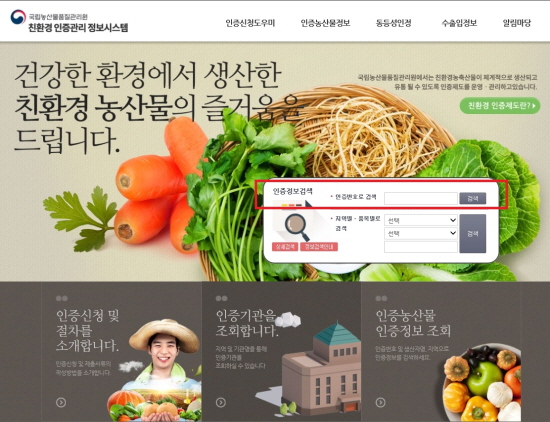The image size is (550, 422).
Task: Open the arrow icon under 인증농산물 인증정보 조회 card
Action: click(x=380, y=402)
